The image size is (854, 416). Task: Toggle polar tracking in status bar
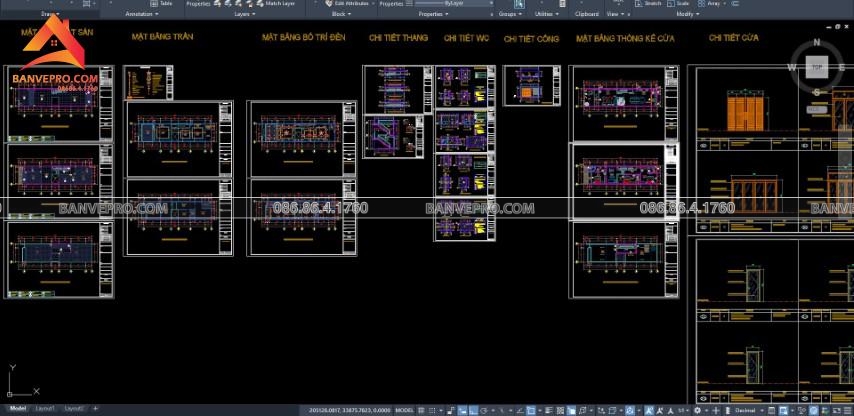484,410
